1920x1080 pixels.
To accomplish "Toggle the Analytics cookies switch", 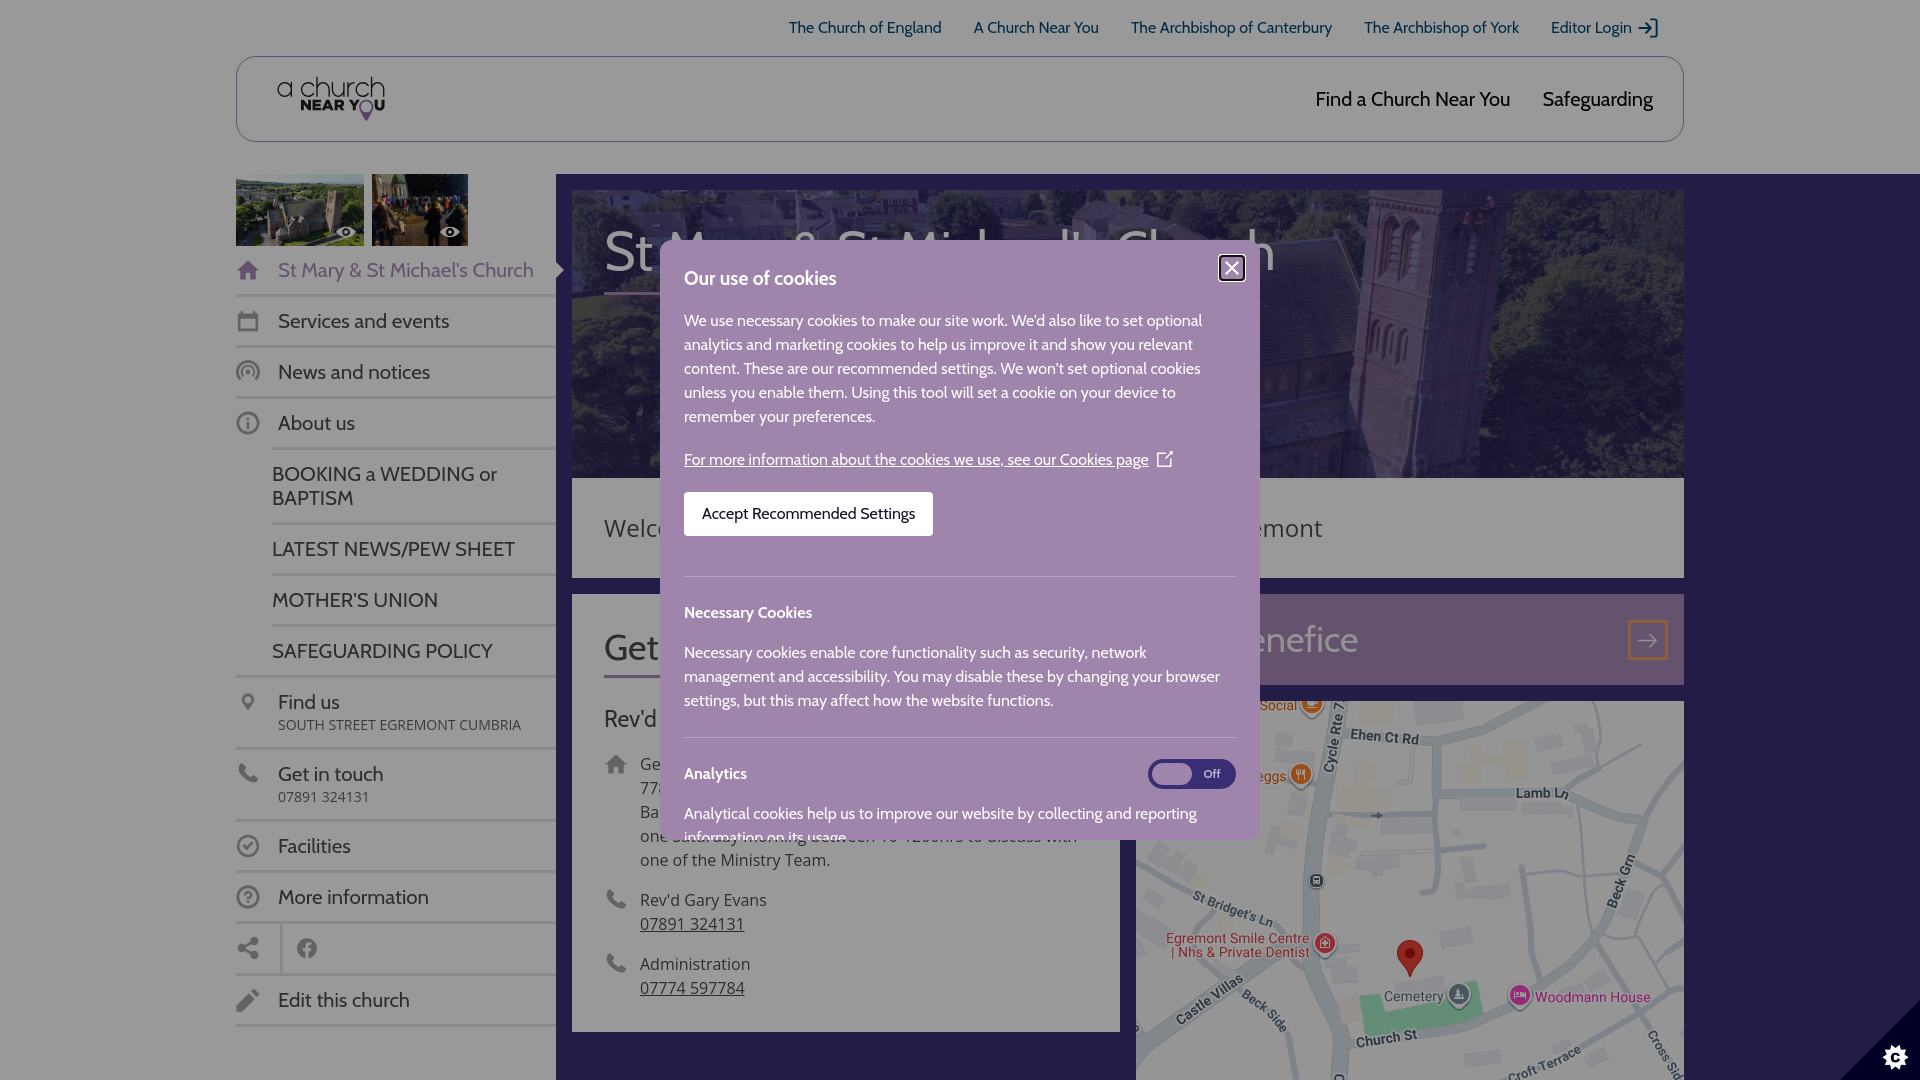I will pyautogui.click(x=1191, y=774).
